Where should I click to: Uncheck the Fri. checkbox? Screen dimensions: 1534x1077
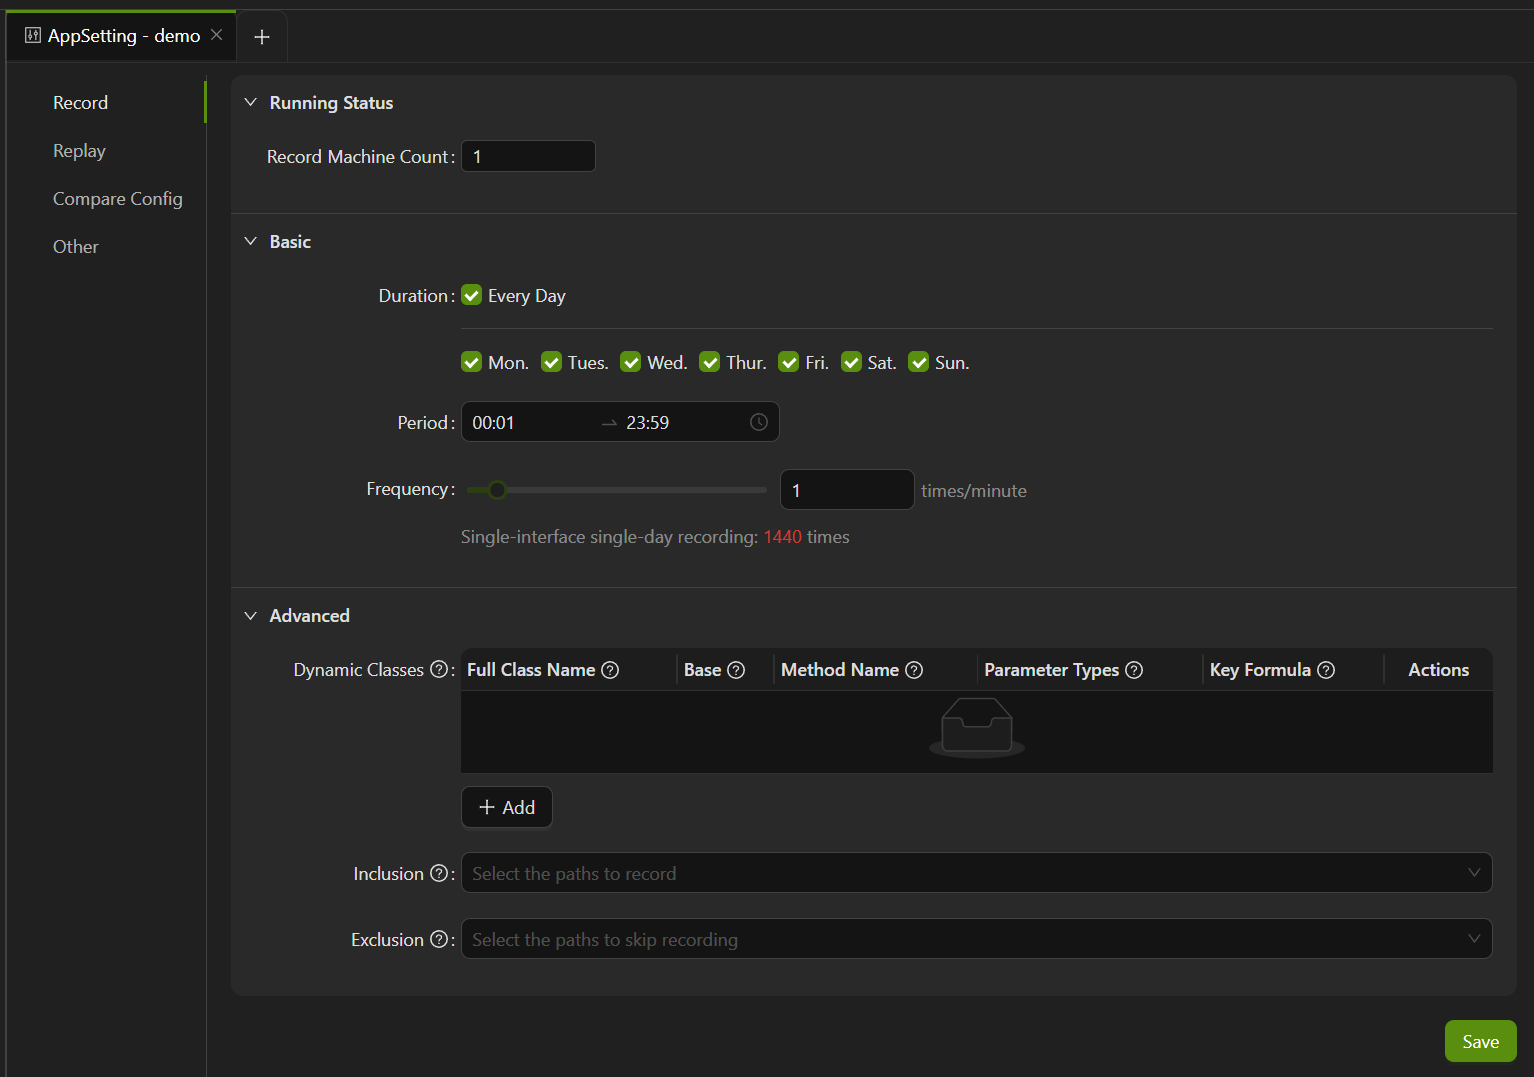pos(789,362)
